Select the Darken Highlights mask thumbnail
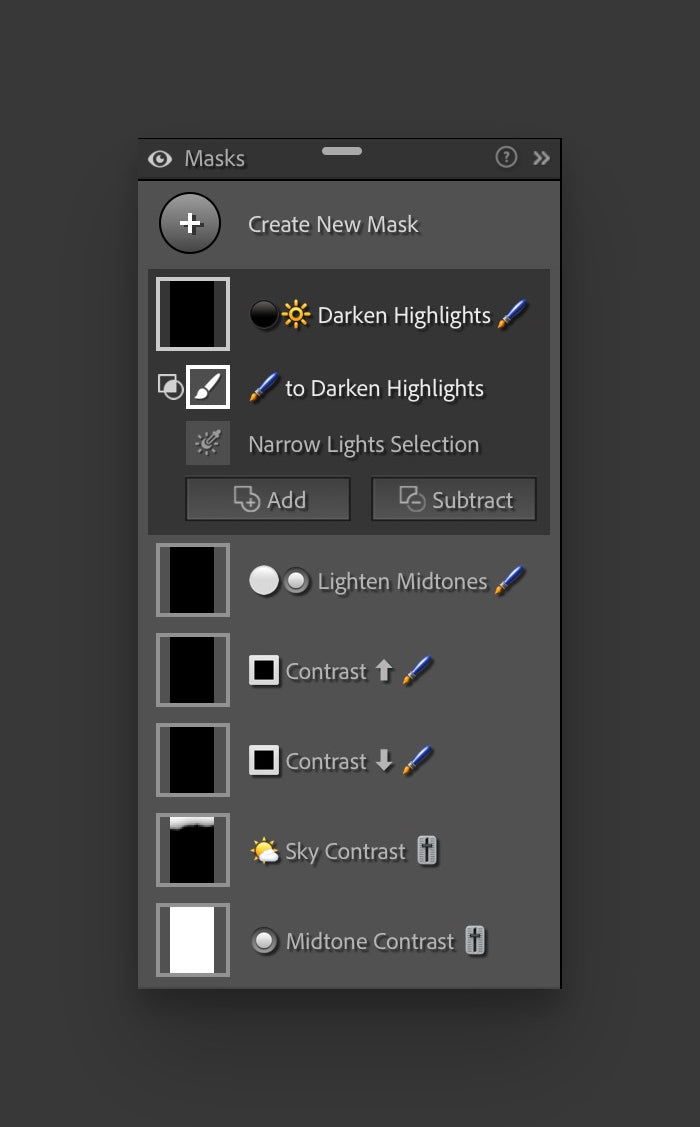Viewport: 700px width, 1127px height. pyautogui.click(x=193, y=314)
